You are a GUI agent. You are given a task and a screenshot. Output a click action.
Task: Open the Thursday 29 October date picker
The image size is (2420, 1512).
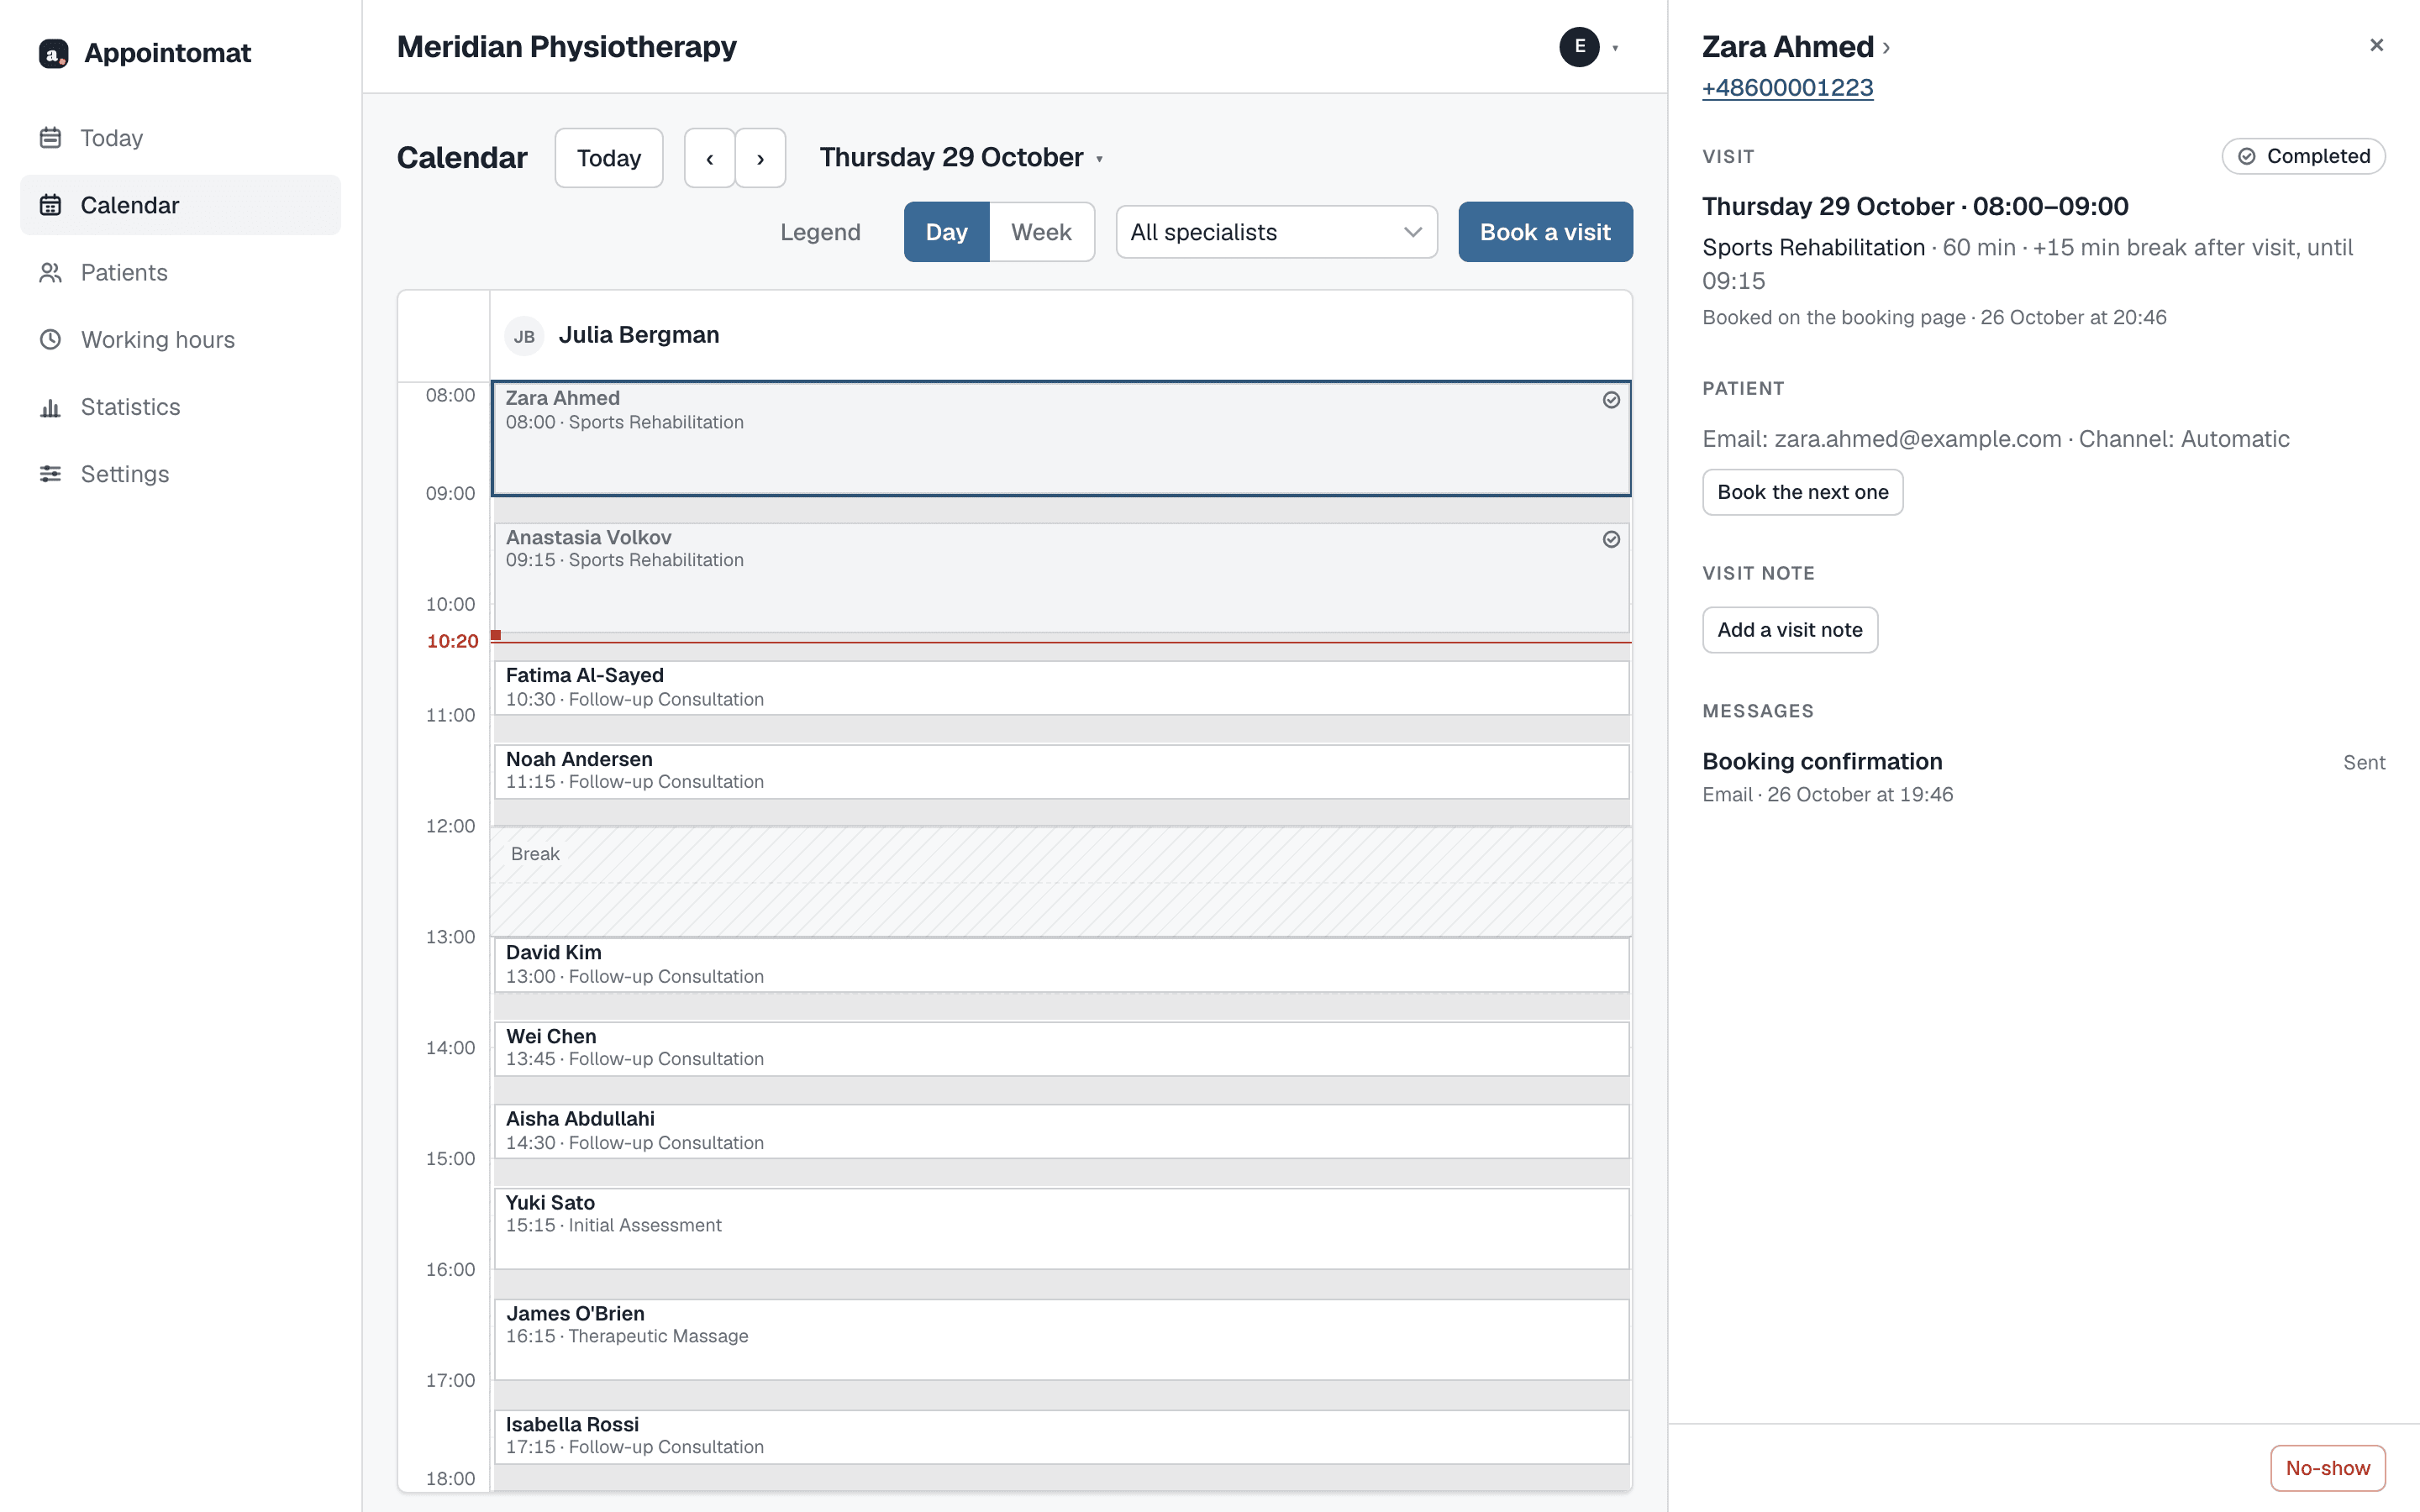[x=961, y=157]
